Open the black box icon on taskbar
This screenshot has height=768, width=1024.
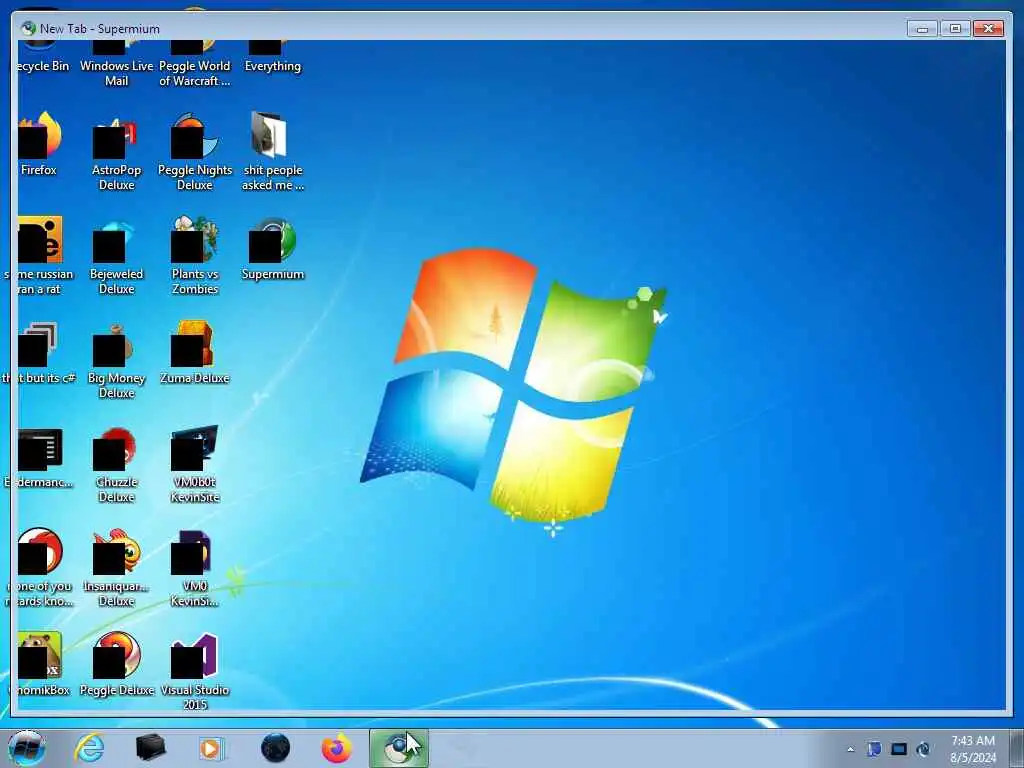150,748
